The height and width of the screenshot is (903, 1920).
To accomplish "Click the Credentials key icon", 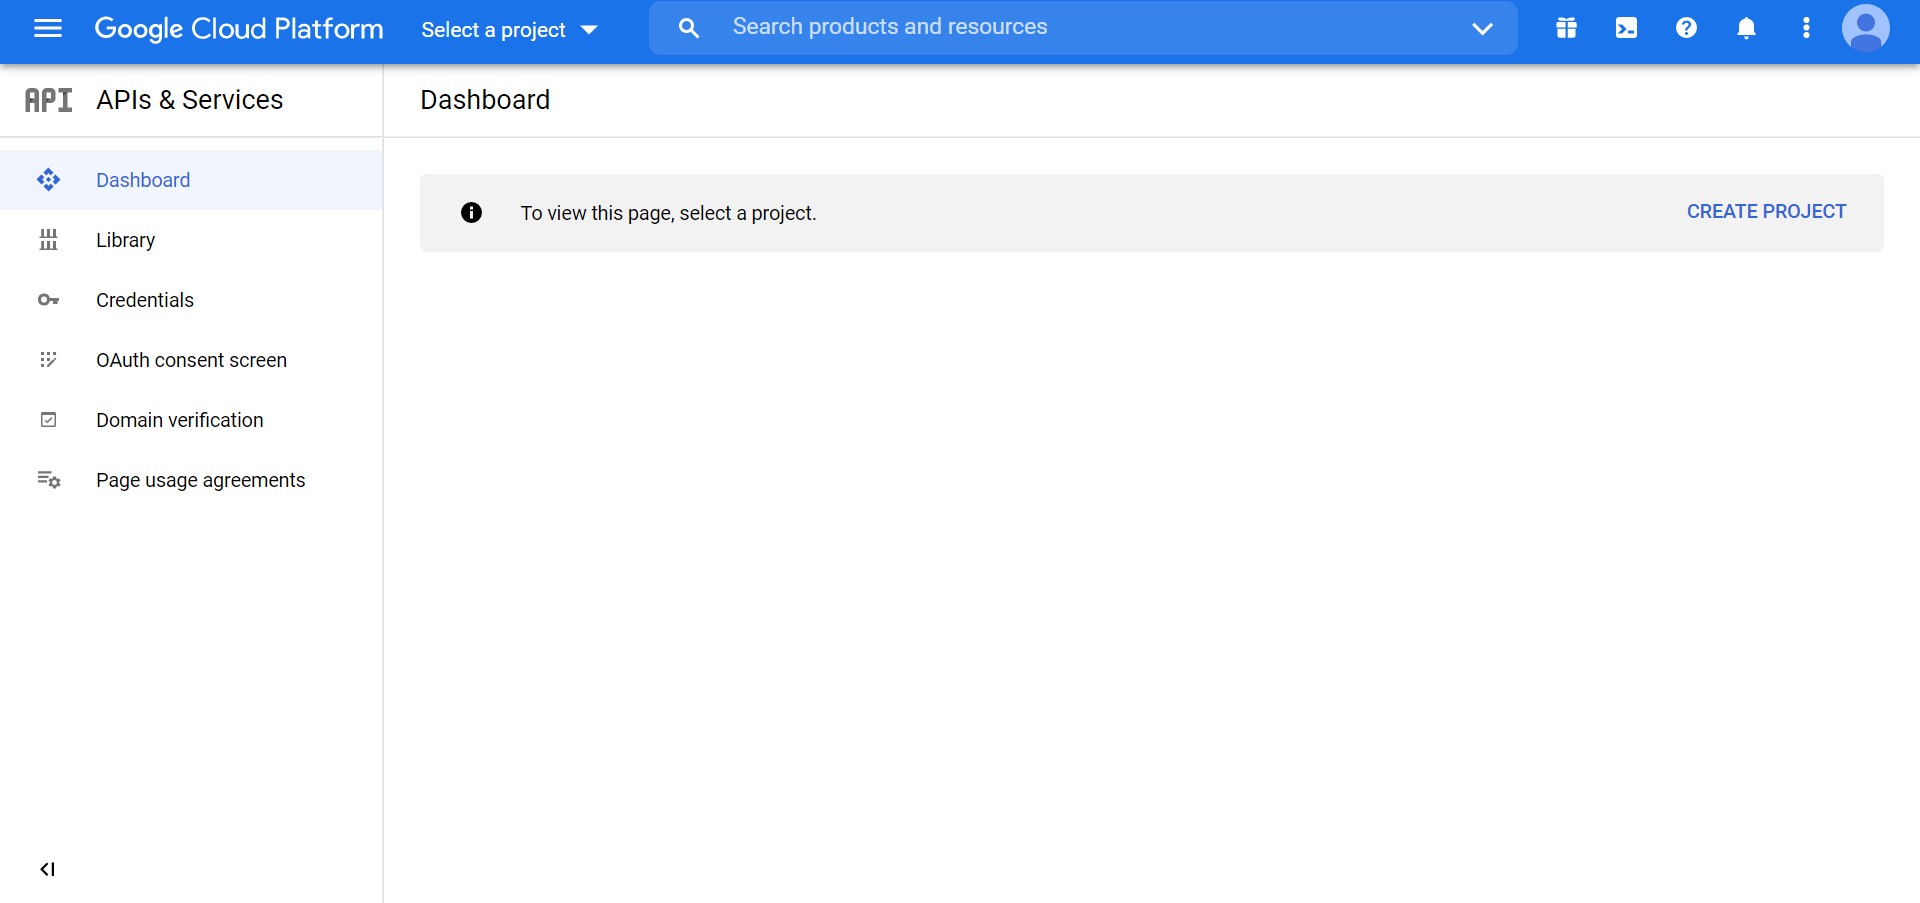I will pyautogui.click(x=48, y=300).
